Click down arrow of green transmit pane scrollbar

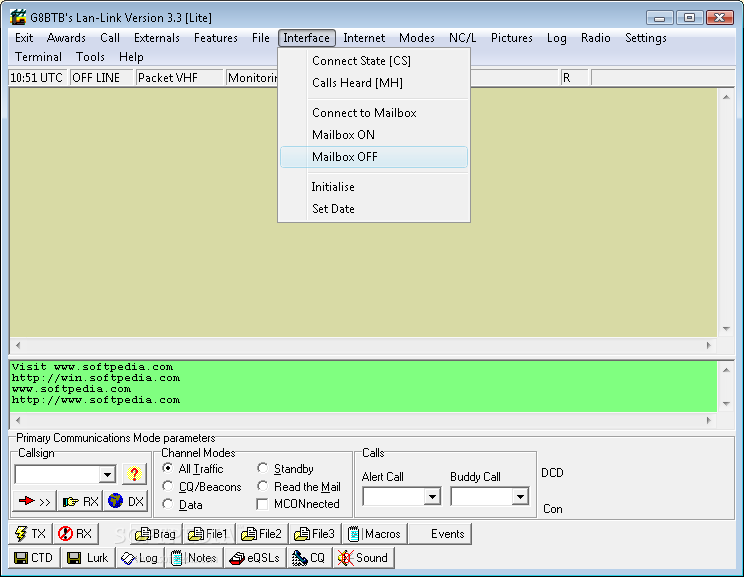pyautogui.click(x=726, y=404)
